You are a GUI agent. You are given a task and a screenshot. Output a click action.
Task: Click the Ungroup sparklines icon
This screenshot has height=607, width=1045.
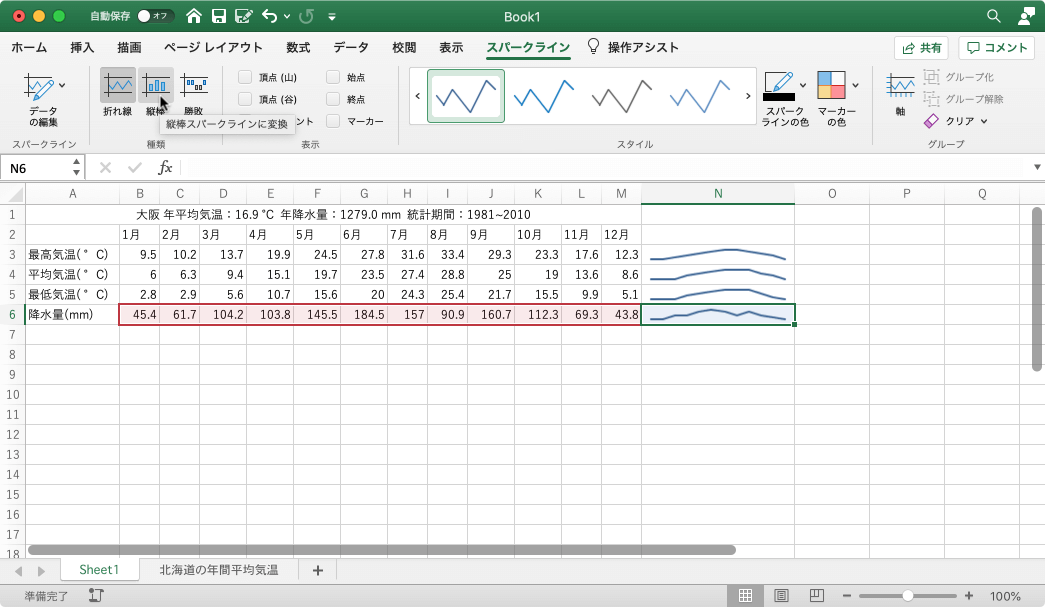click(931, 99)
